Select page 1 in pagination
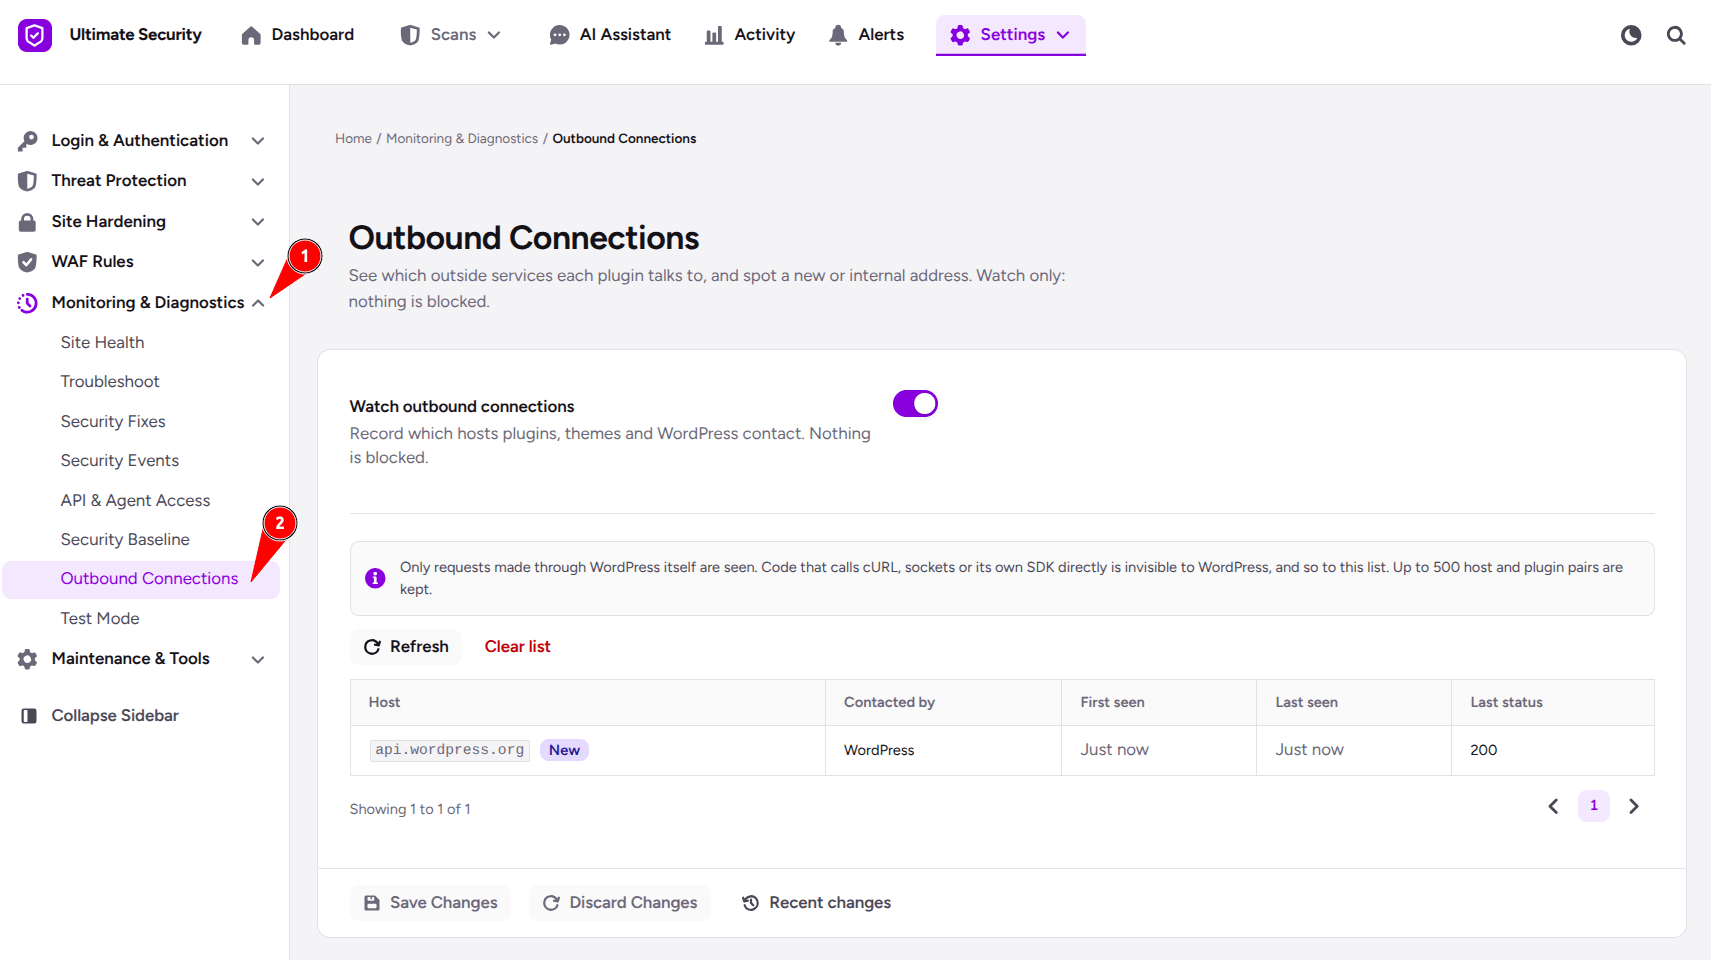Viewport: 1711px width, 960px height. pyautogui.click(x=1594, y=806)
